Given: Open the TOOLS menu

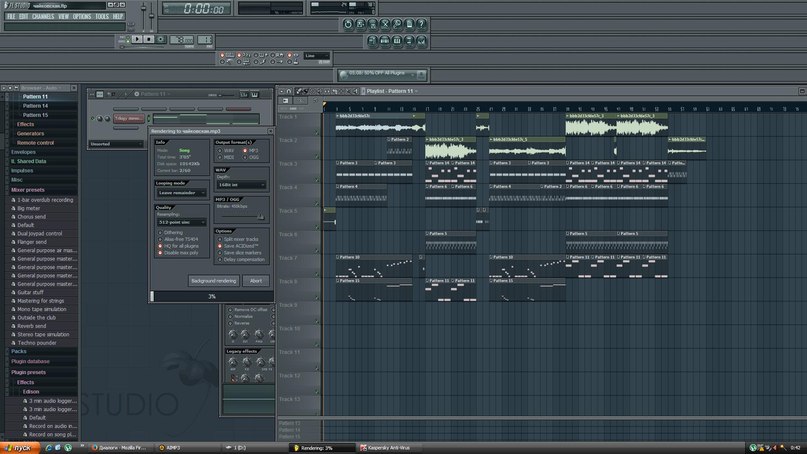Looking at the screenshot, I should 102,16.
